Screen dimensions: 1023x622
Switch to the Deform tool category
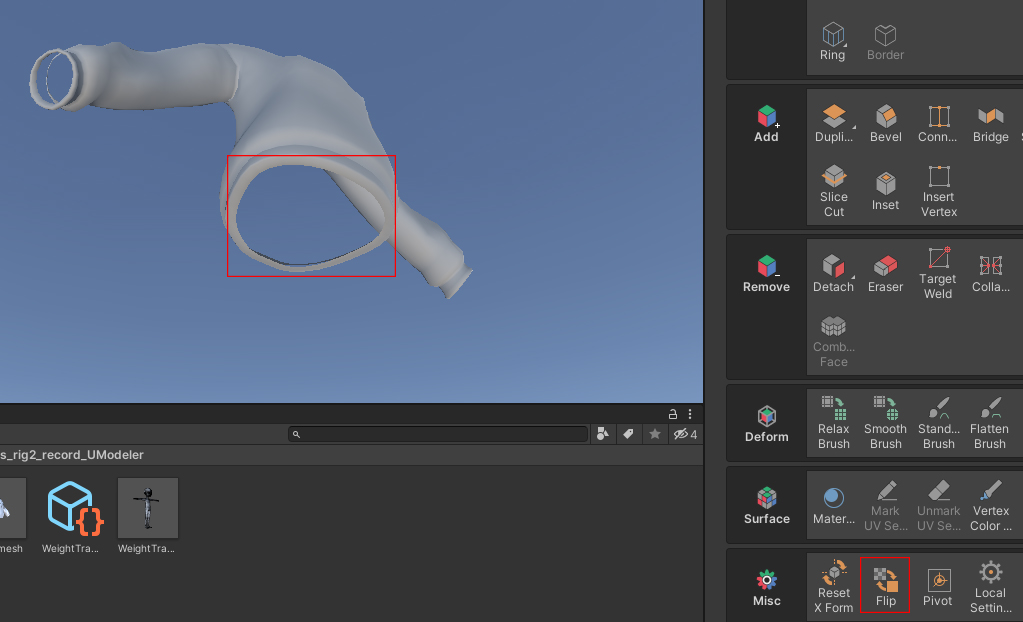[767, 424]
